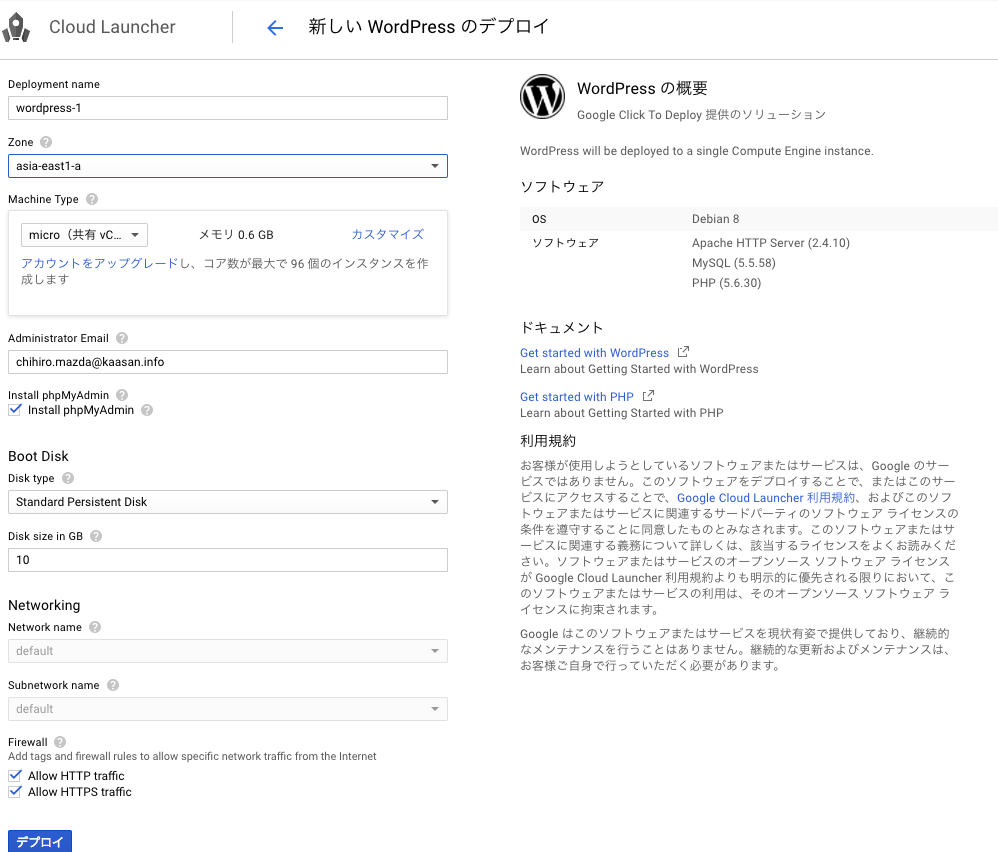The height and width of the screenshot is (852, 998).
Task: Uncheck the Install phpMyAdmin checkbox
Action: (15, 410)
